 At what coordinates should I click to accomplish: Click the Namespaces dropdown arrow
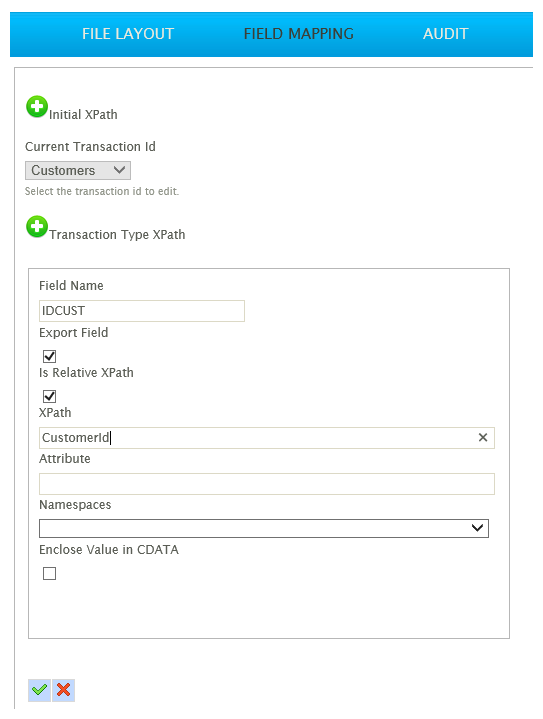(477, 528)
